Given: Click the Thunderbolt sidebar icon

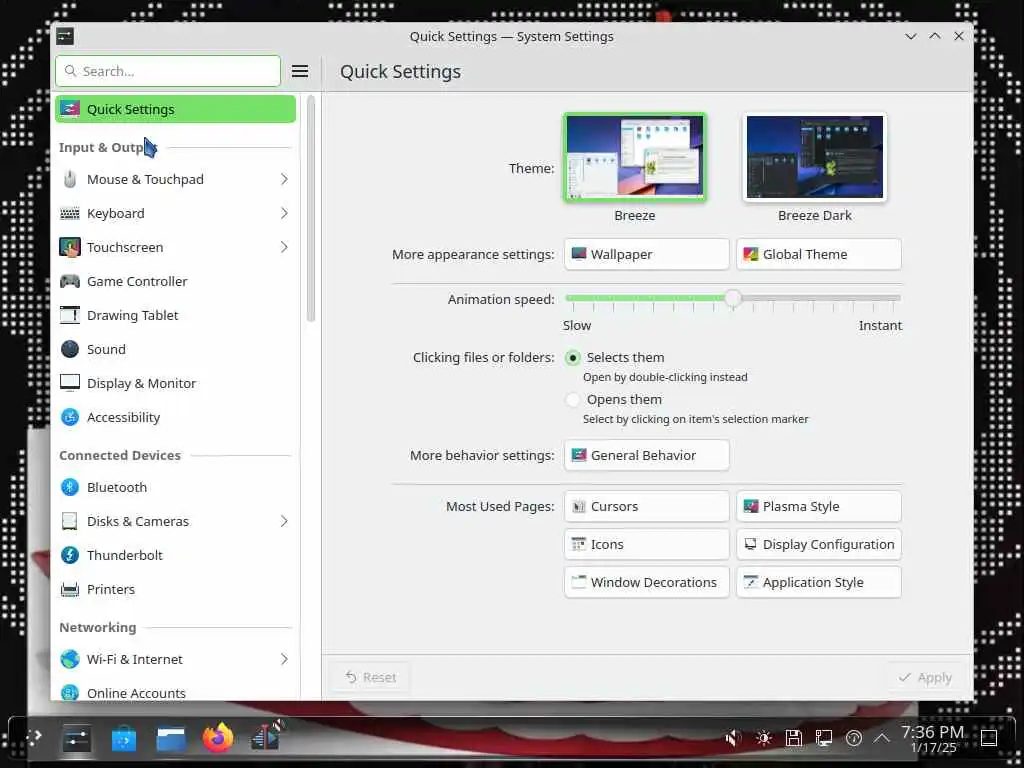Looking at the screenshot, I should [x=70, y=555].
